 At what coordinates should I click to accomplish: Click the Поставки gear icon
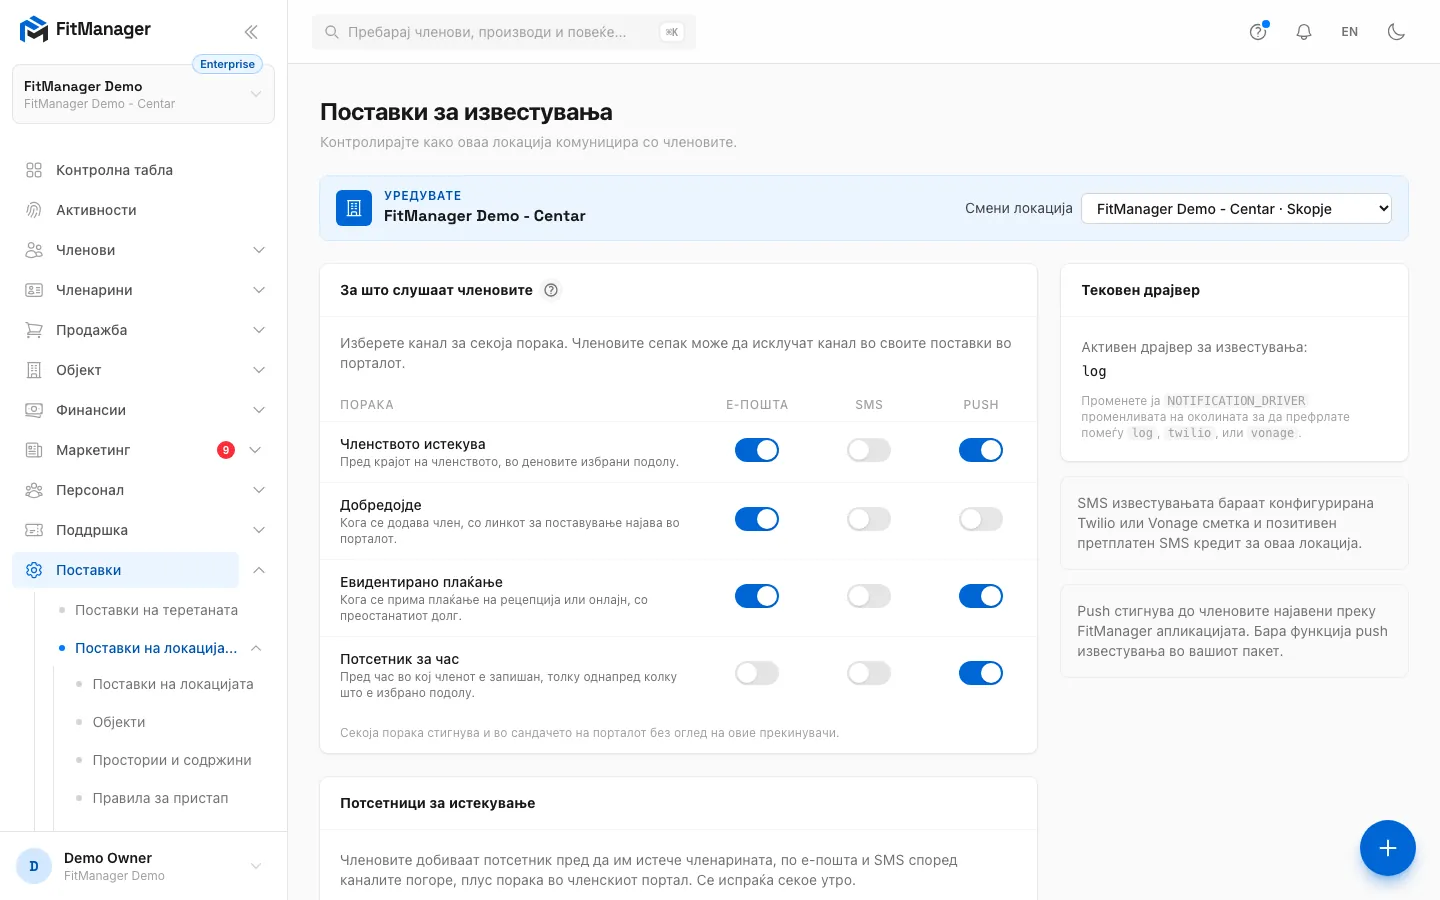point(34,570)
